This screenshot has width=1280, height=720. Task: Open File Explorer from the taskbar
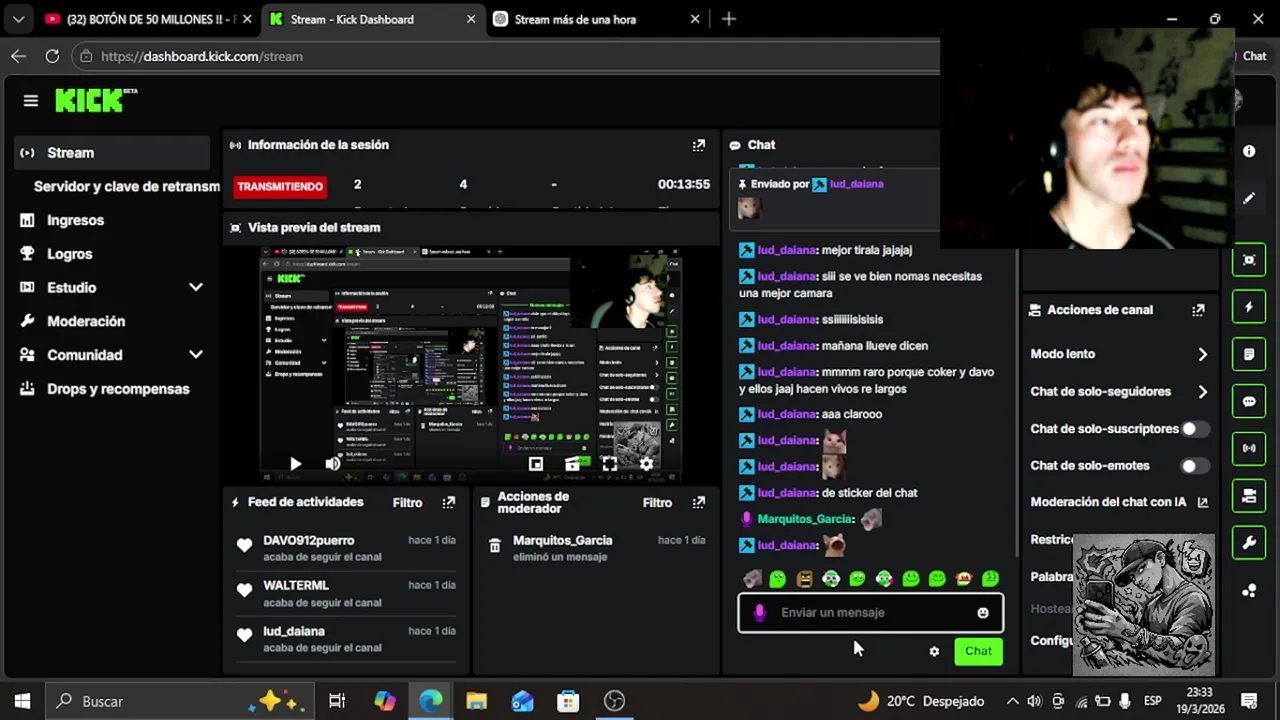(x=476, y=701)
